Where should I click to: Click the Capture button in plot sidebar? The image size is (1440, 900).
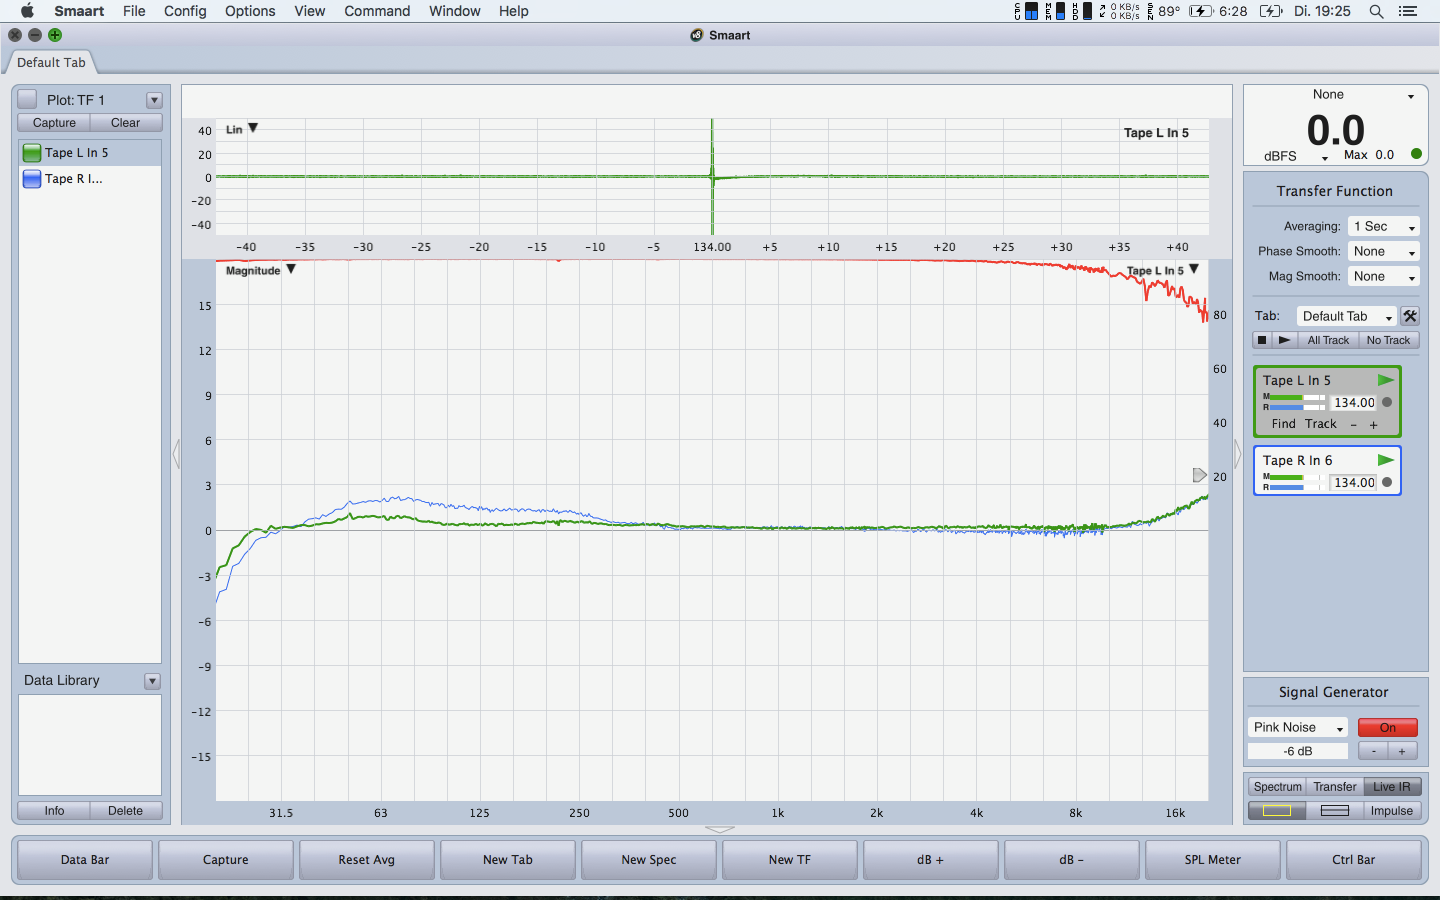54,123
